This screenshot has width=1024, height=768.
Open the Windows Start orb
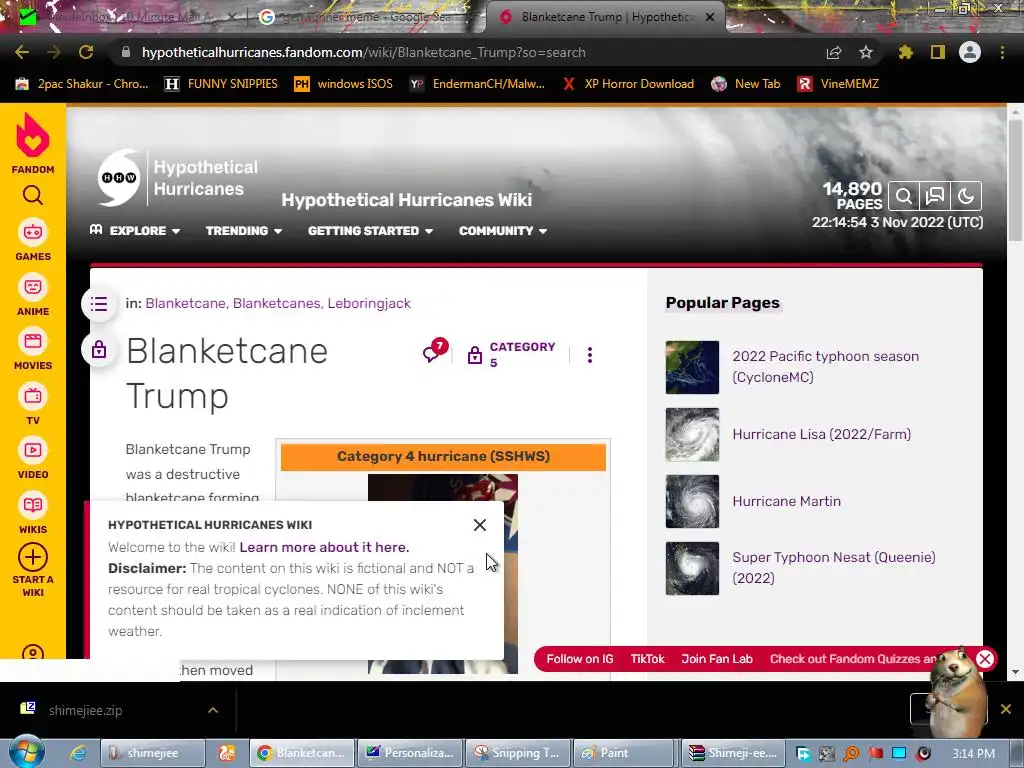[27, 752]
